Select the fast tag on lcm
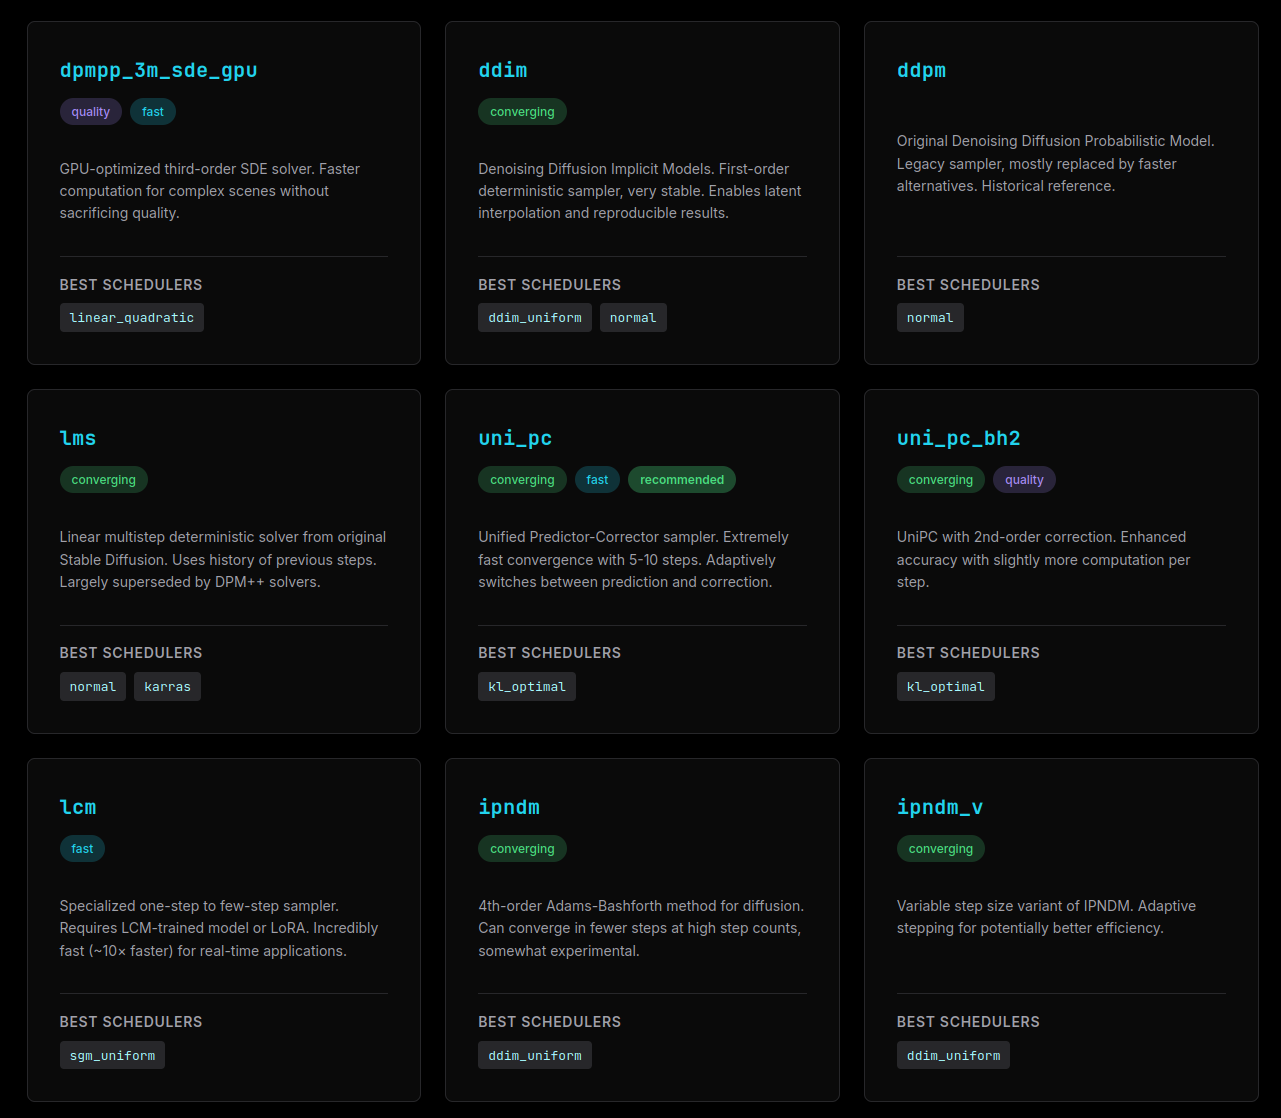 pos(82,848)
